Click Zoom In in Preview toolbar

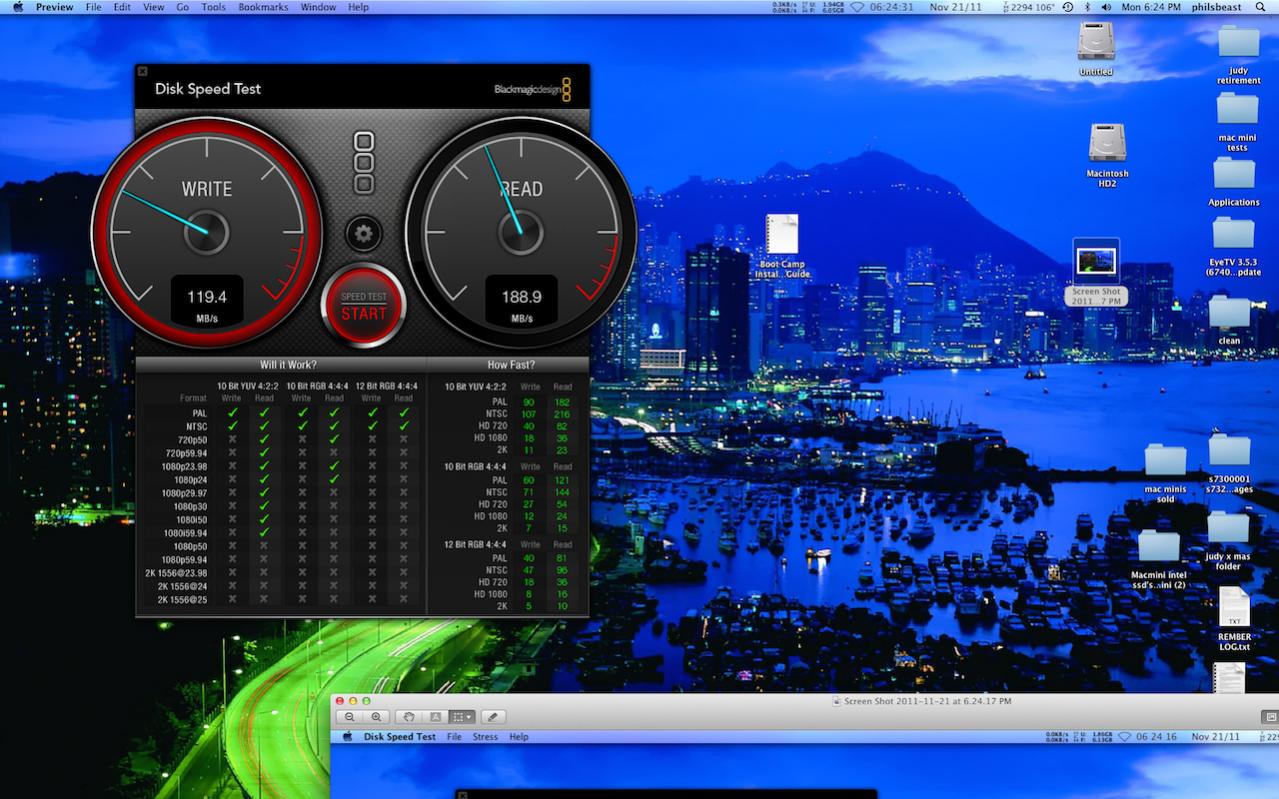(x=376, y=717)
